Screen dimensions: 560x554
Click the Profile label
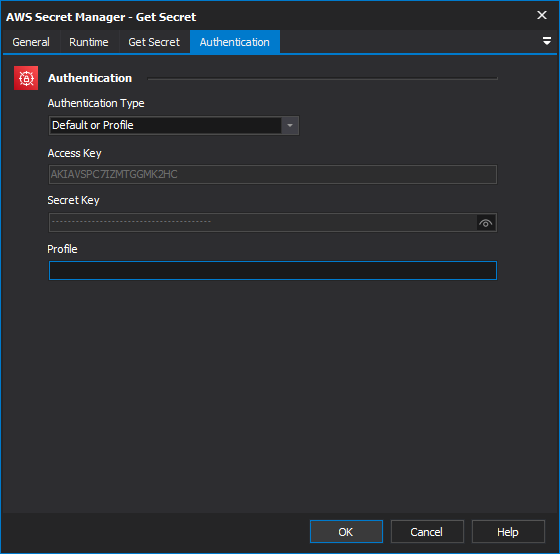62,249
